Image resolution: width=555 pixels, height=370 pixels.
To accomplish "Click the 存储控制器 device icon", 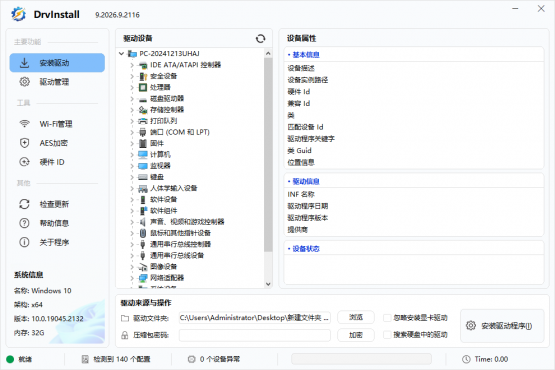I will coord(143,110).
